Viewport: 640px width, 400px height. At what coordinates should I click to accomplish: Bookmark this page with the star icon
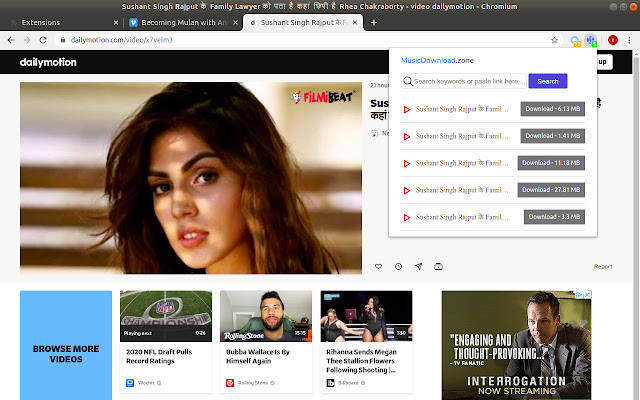coord(554,40)
